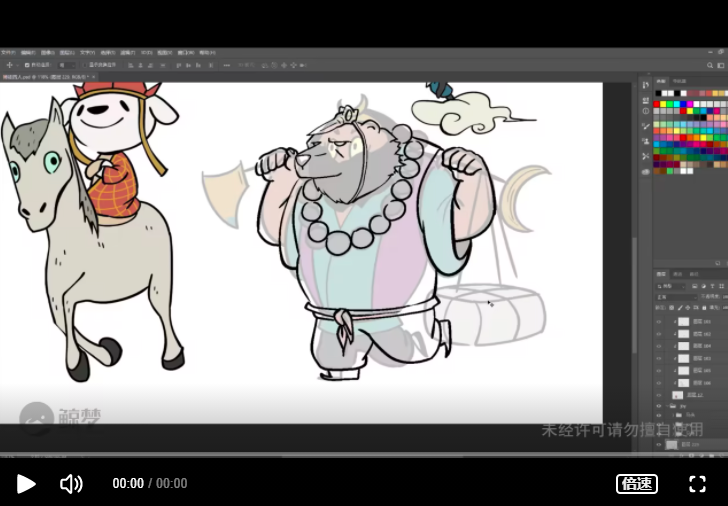The height and width of the screenshot is (506, 728).
Task: Click type layer filter T icon
Action: pos(712,286)
